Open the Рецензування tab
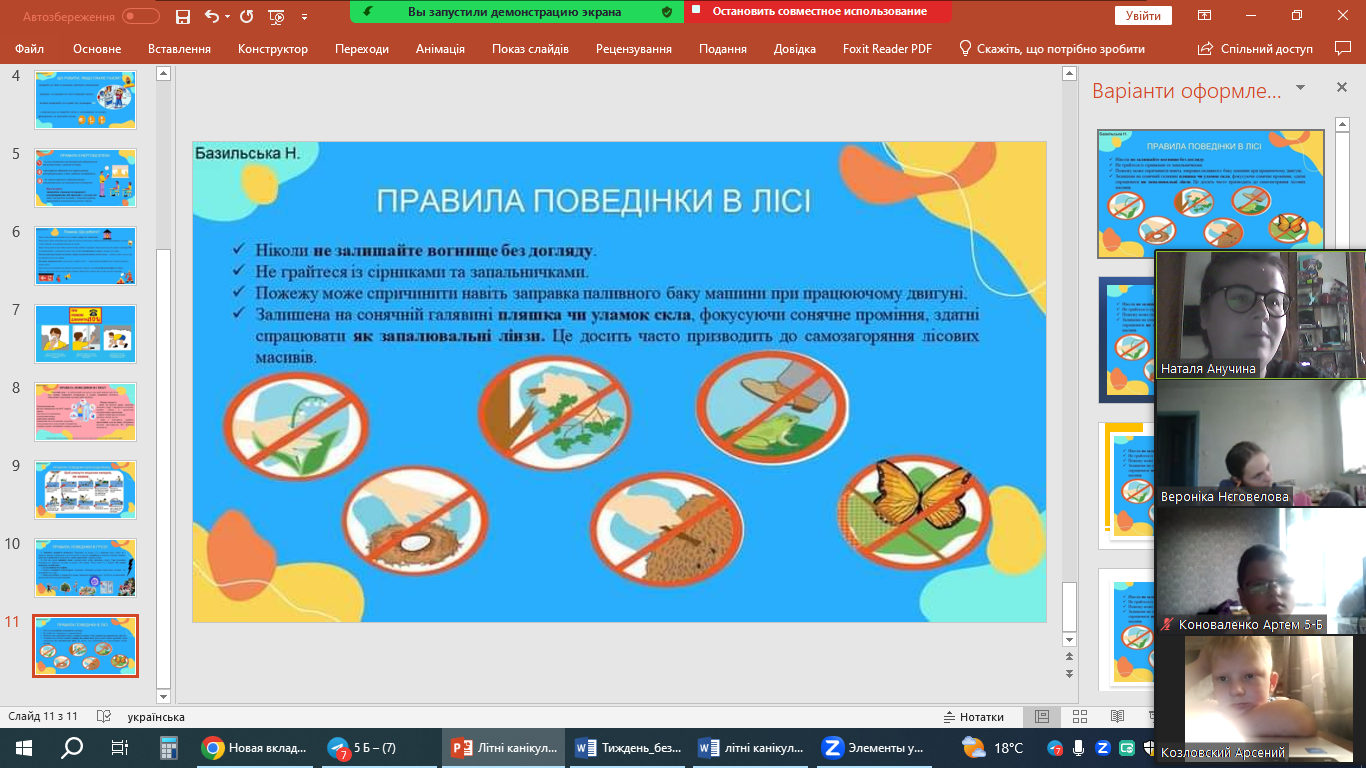 coord(634,48)
